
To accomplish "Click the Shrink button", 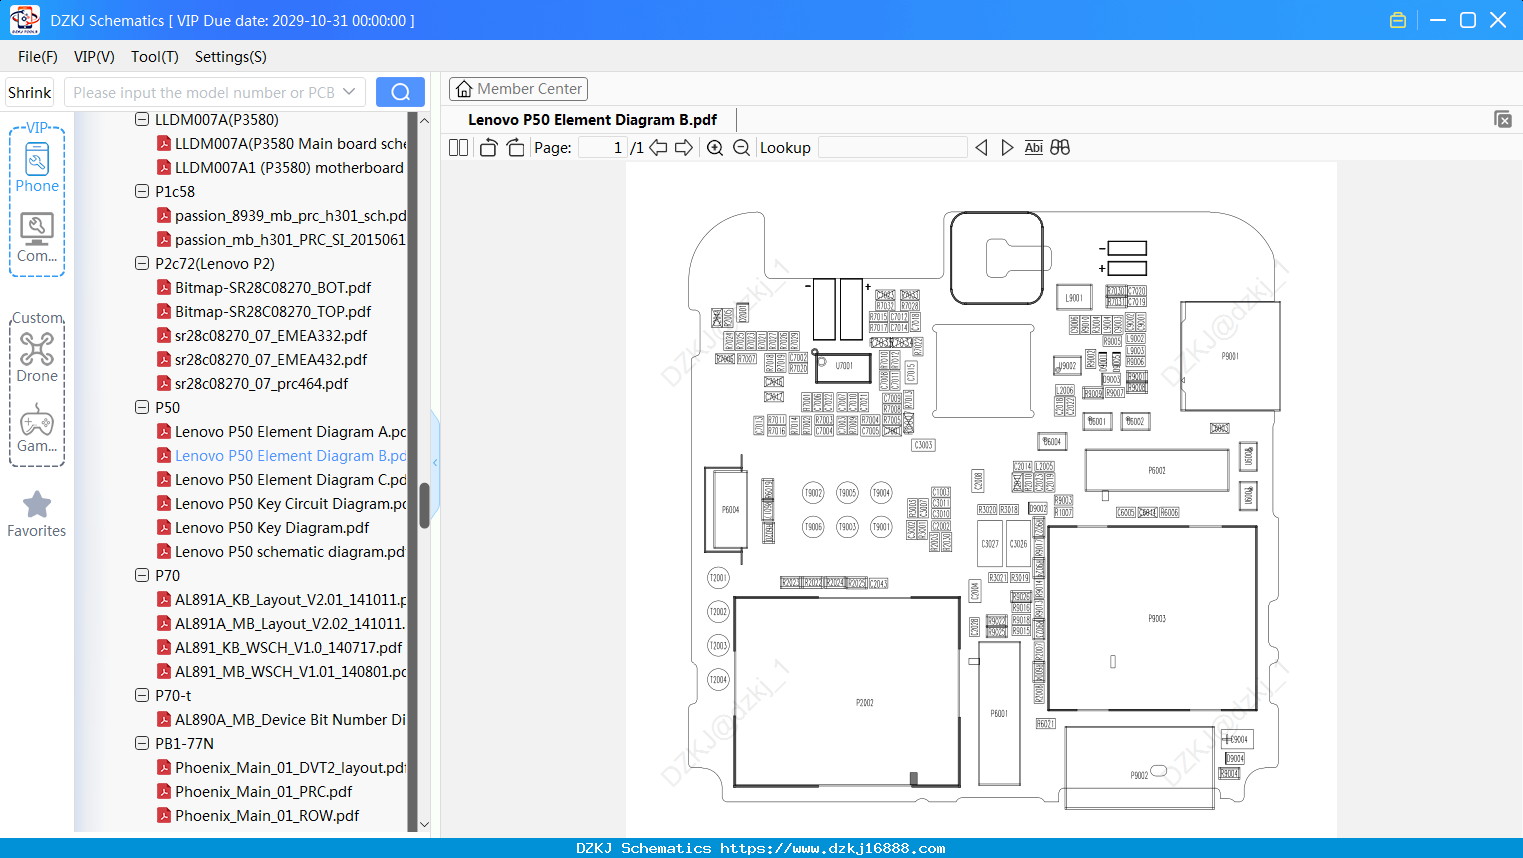I will [x=30, y=92].
